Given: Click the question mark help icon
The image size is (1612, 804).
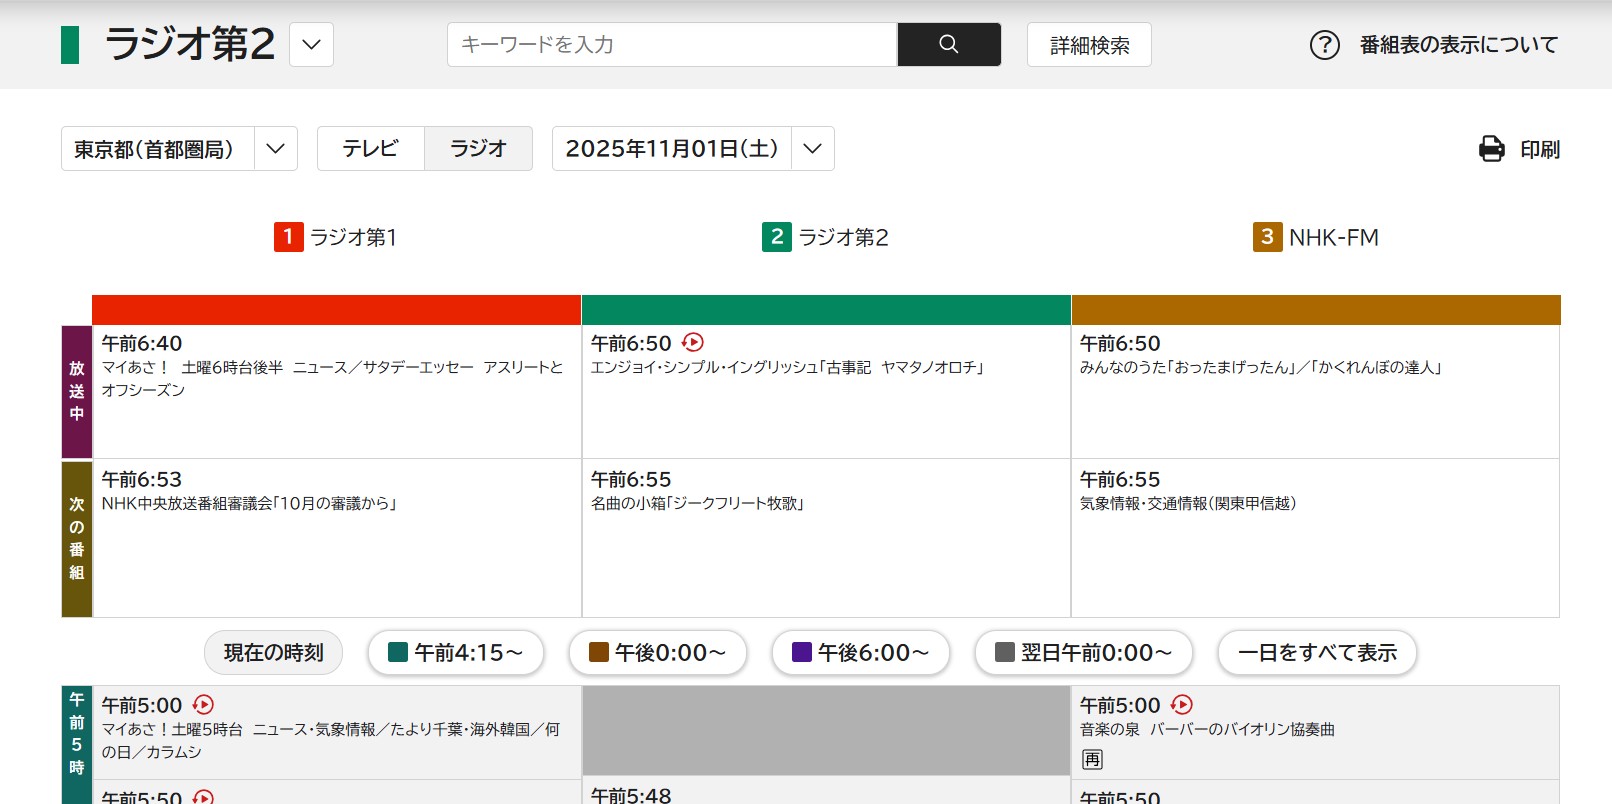Looking at the screenshot, I should click(1324, 45).
